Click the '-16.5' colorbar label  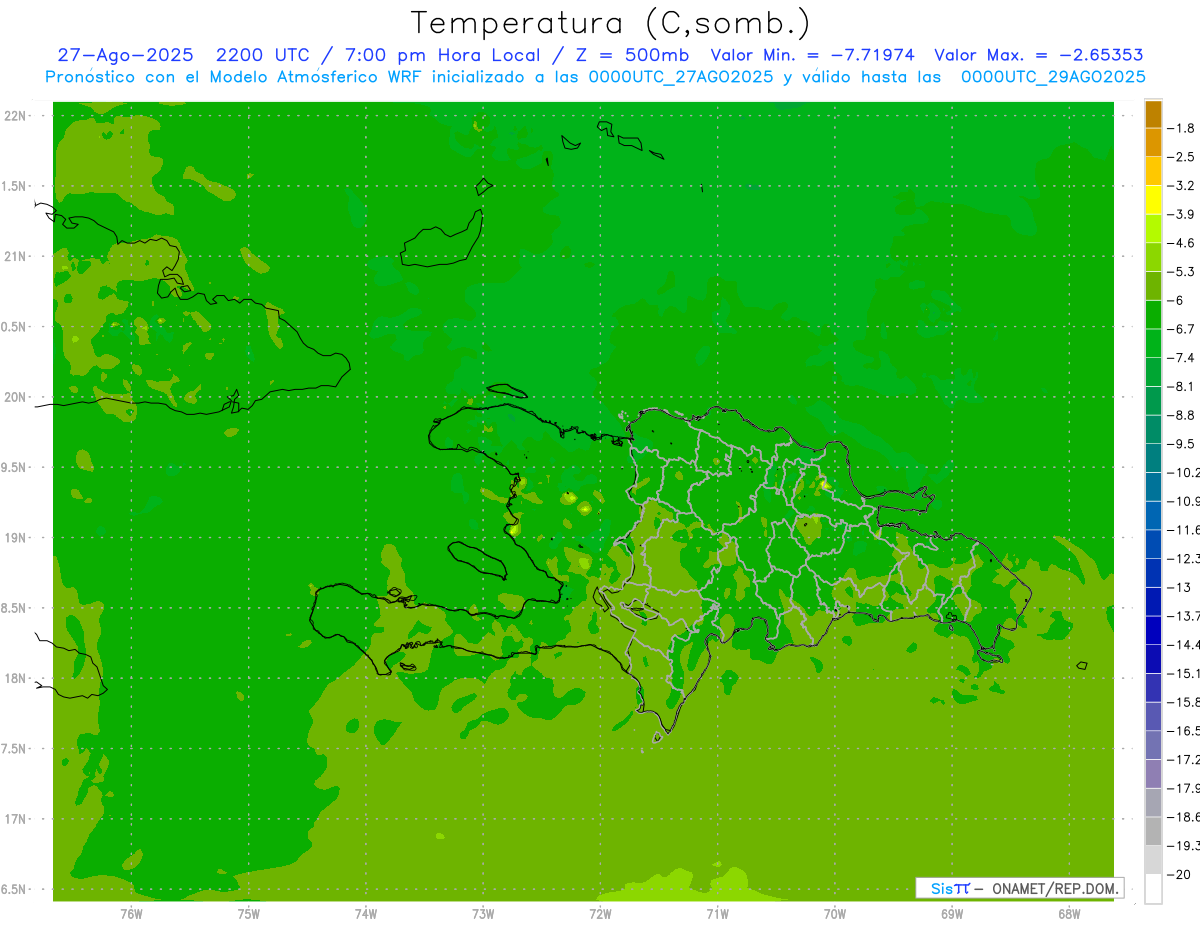click(x=1184, y=731)
